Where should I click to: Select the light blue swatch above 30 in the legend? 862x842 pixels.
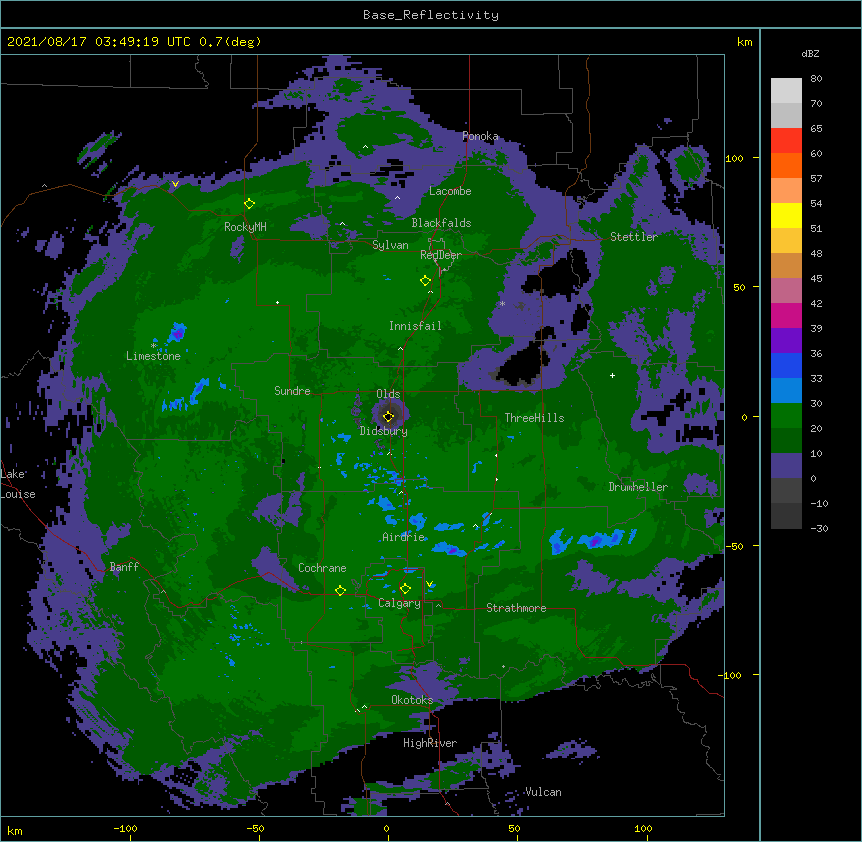pyautogui.click(x=786, y=390)
